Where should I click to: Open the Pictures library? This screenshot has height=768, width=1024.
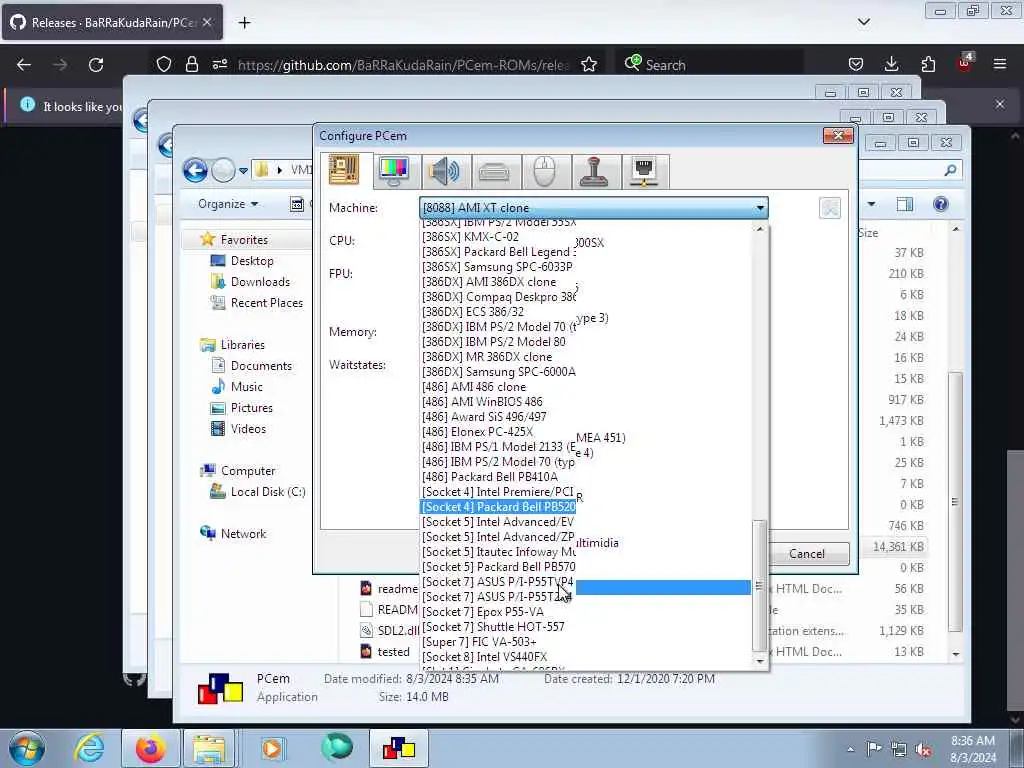click(251, 408)
